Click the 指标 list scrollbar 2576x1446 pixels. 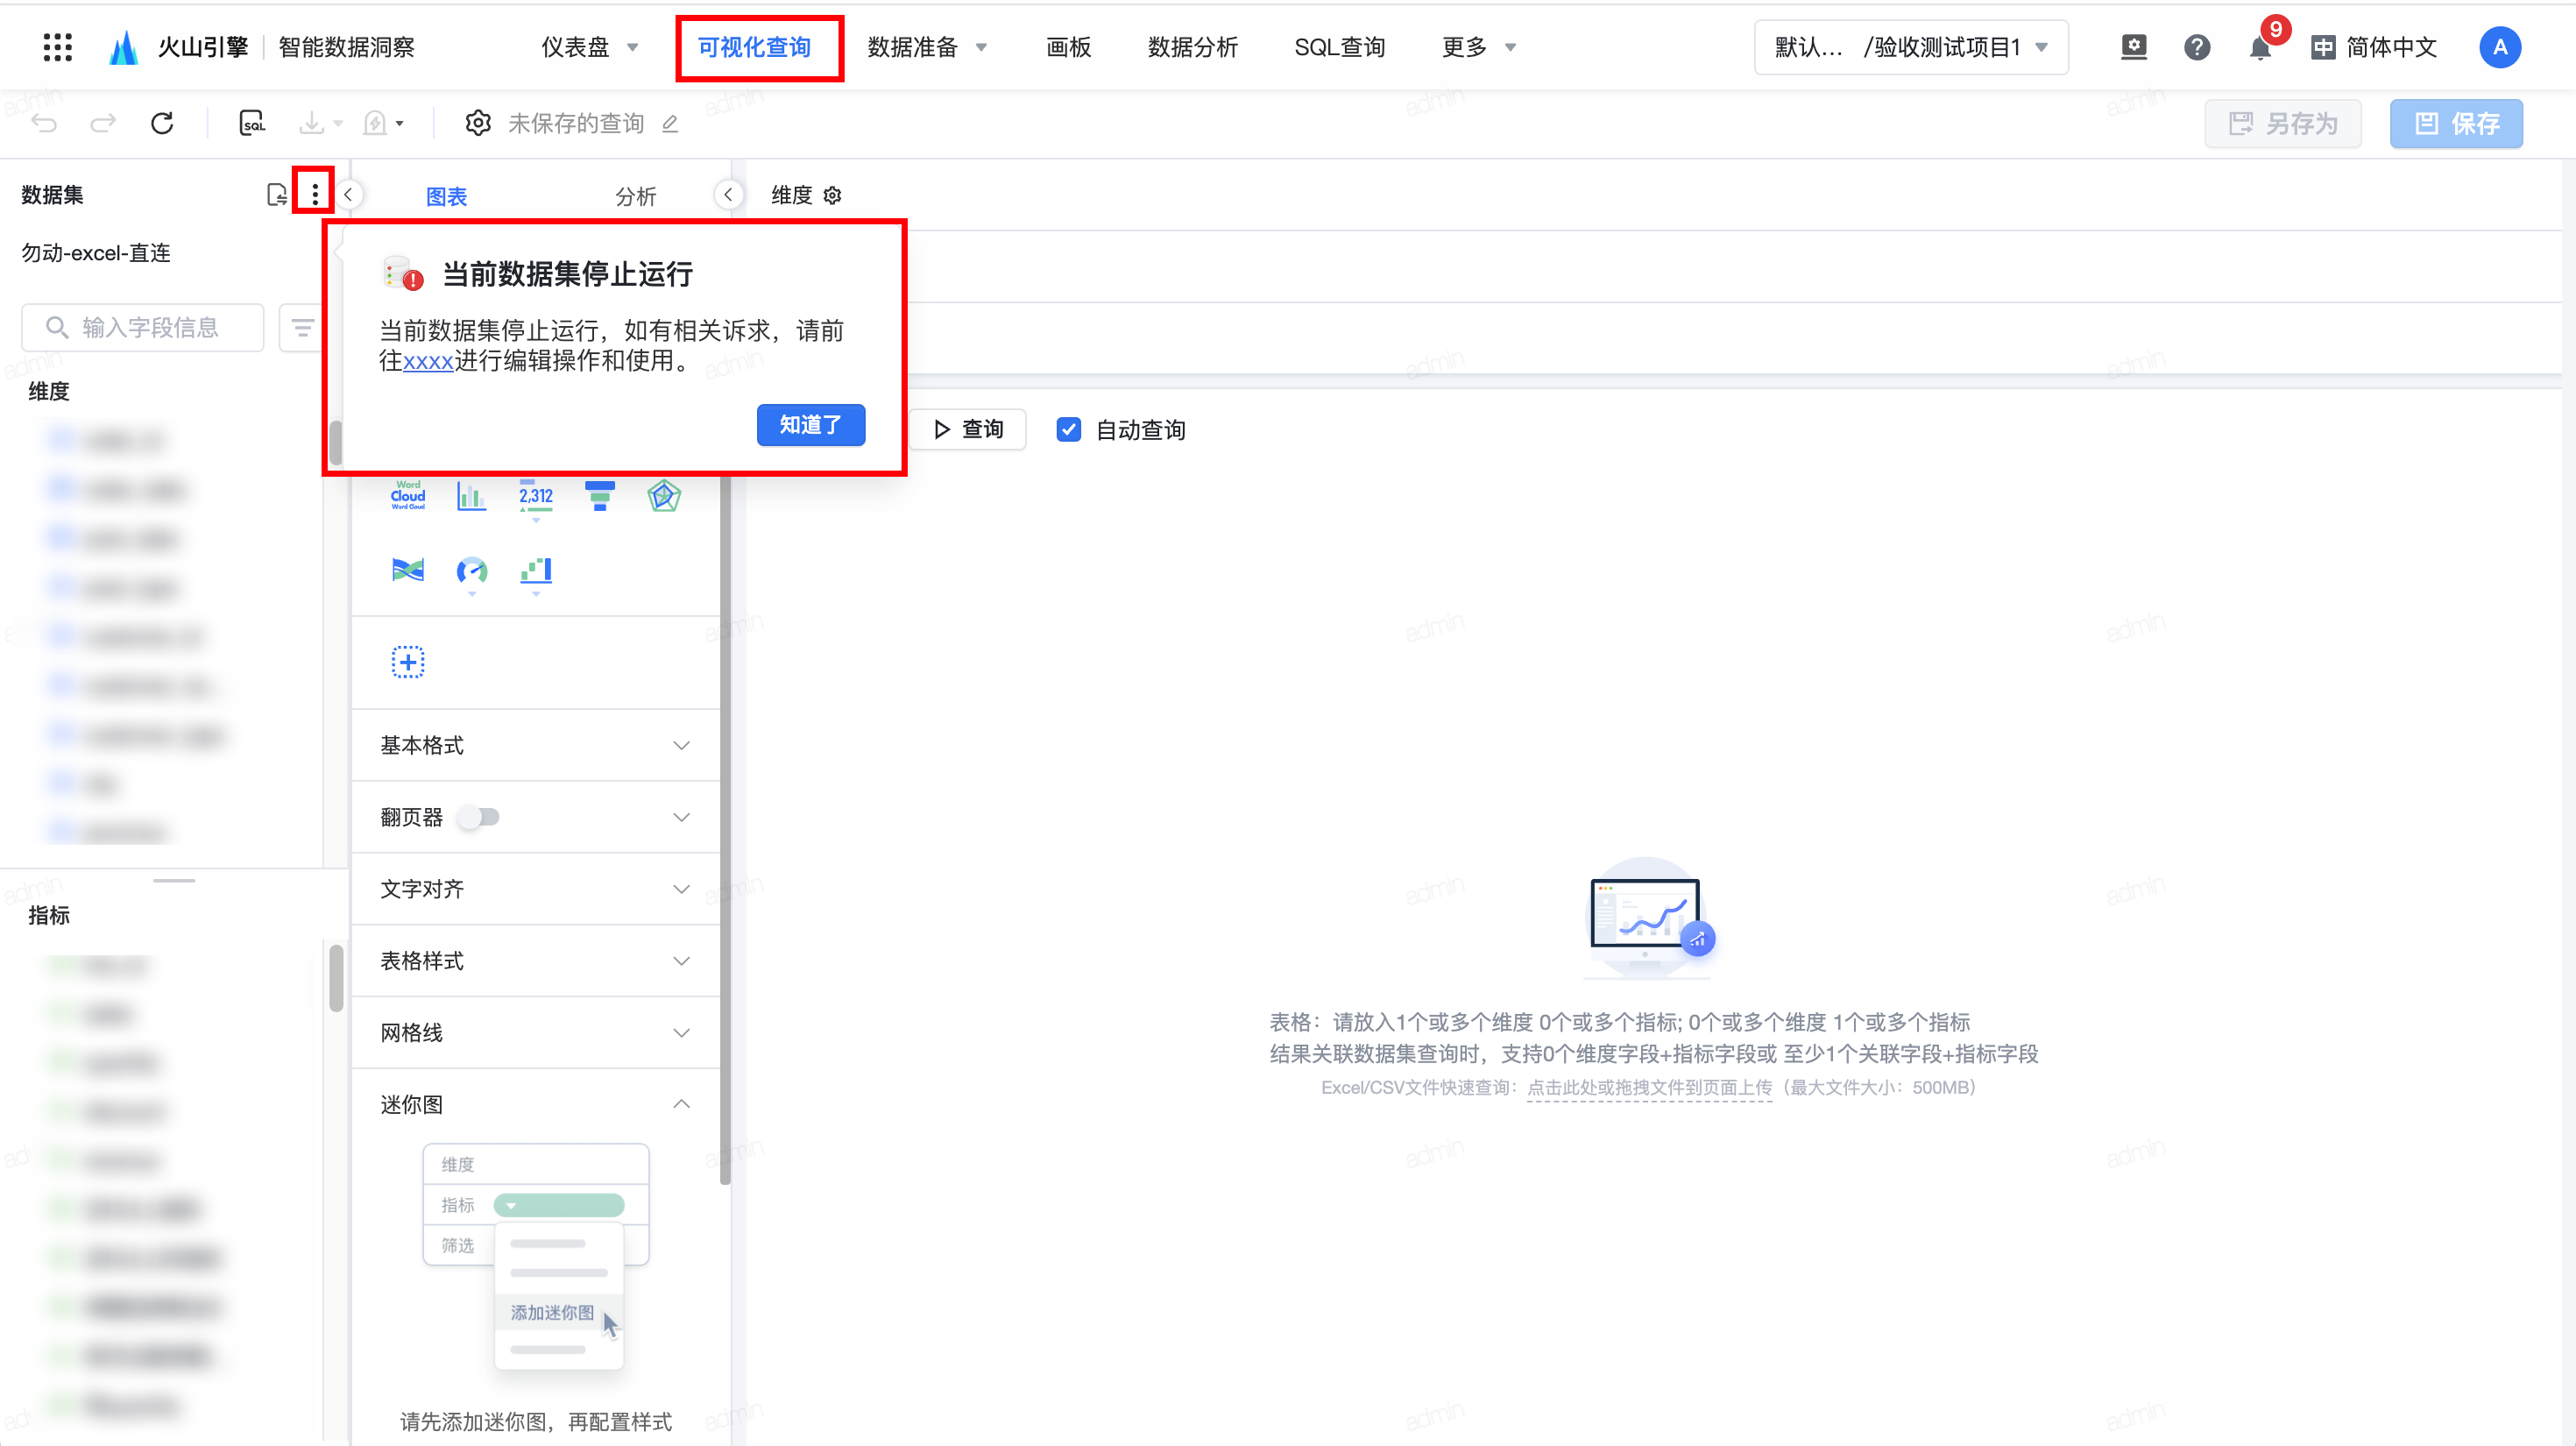[x=336, y=978]
